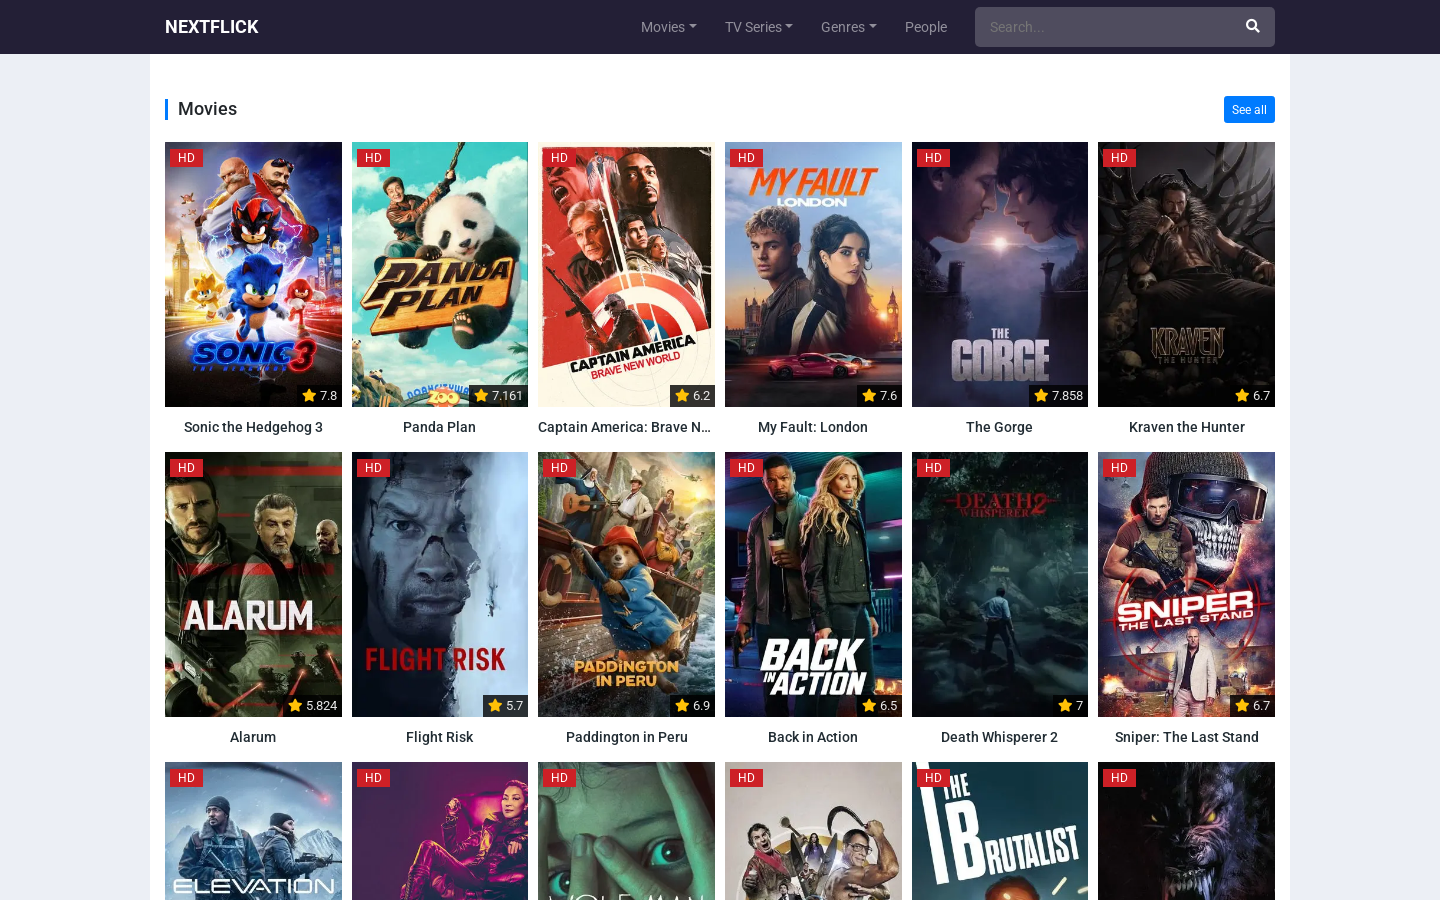Image resolution: width=1440 pixels, height=900 pixels.
Task: Click the HD badge on Sonic the Hedgehog 3
Action: 186,158
